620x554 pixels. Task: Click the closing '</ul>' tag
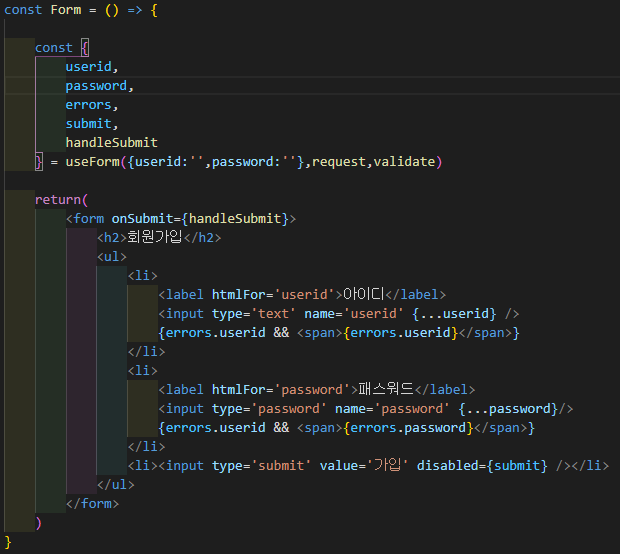[116, 484]
